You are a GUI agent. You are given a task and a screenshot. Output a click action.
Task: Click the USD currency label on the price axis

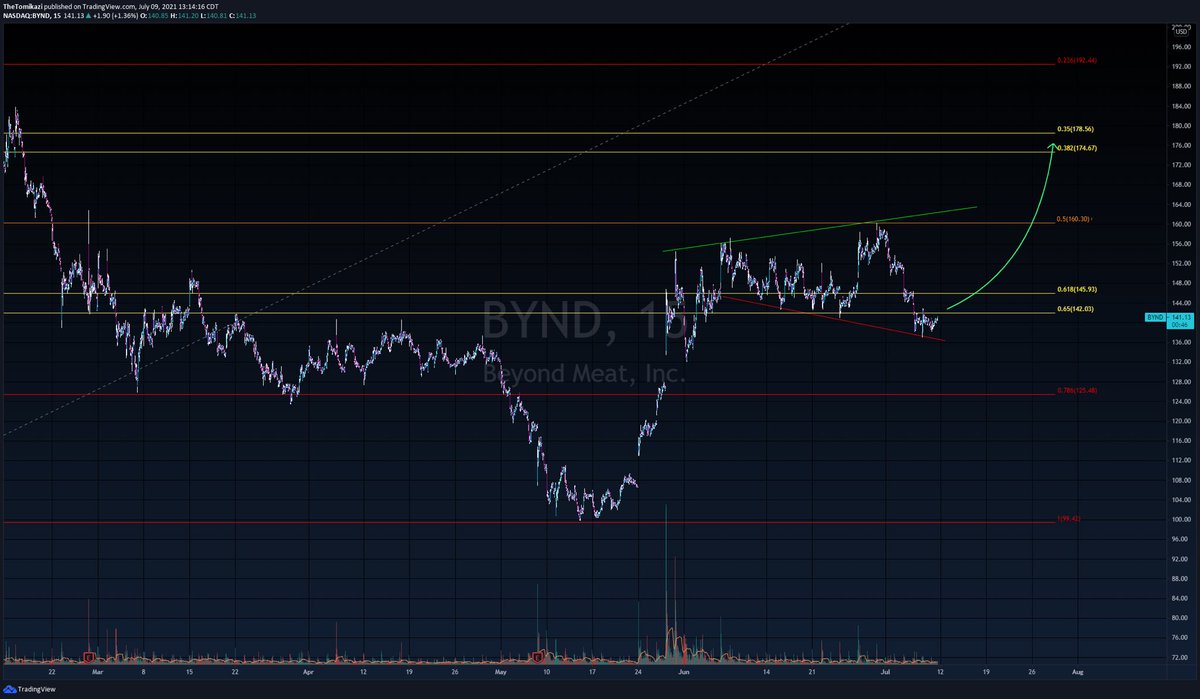(1179, 31)
